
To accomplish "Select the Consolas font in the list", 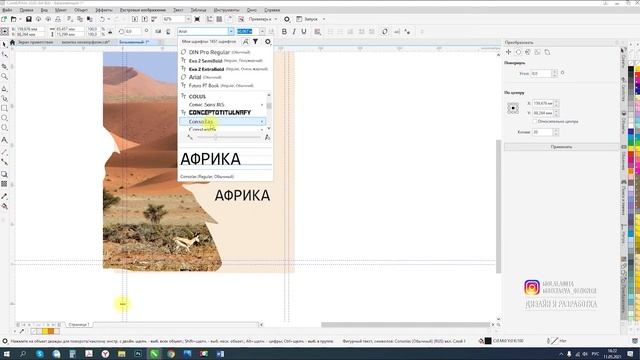I will point(222,122).
